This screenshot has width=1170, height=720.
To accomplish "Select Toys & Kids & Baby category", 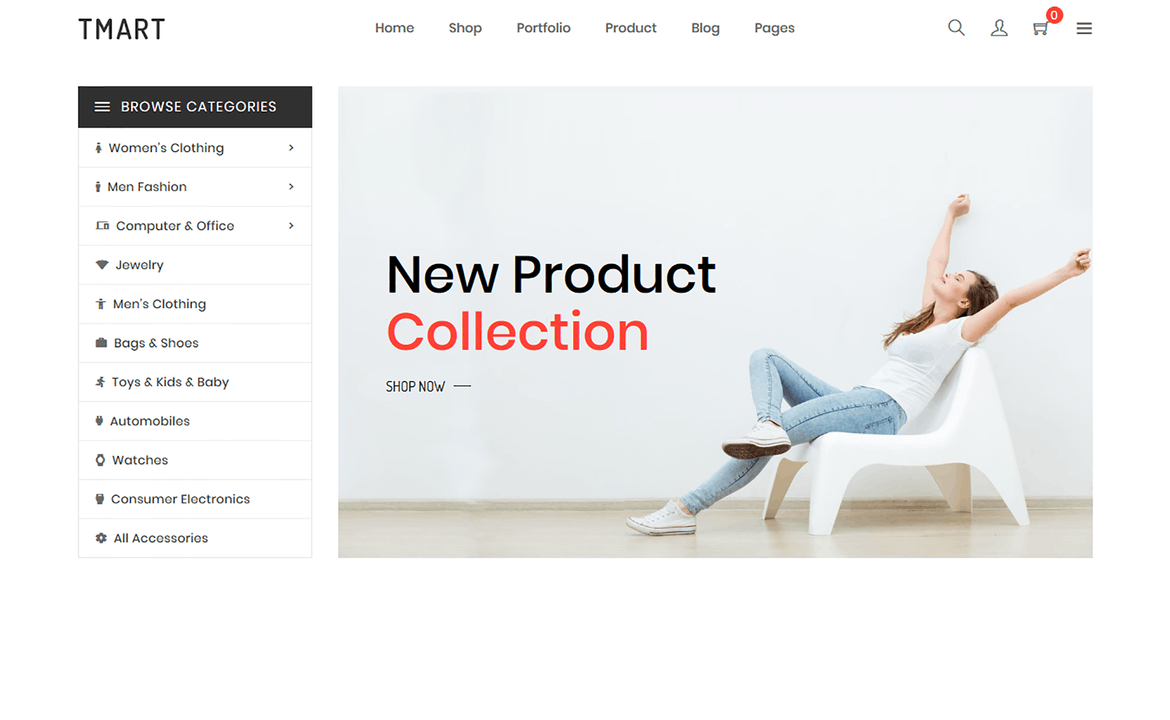I will (195, 382).
